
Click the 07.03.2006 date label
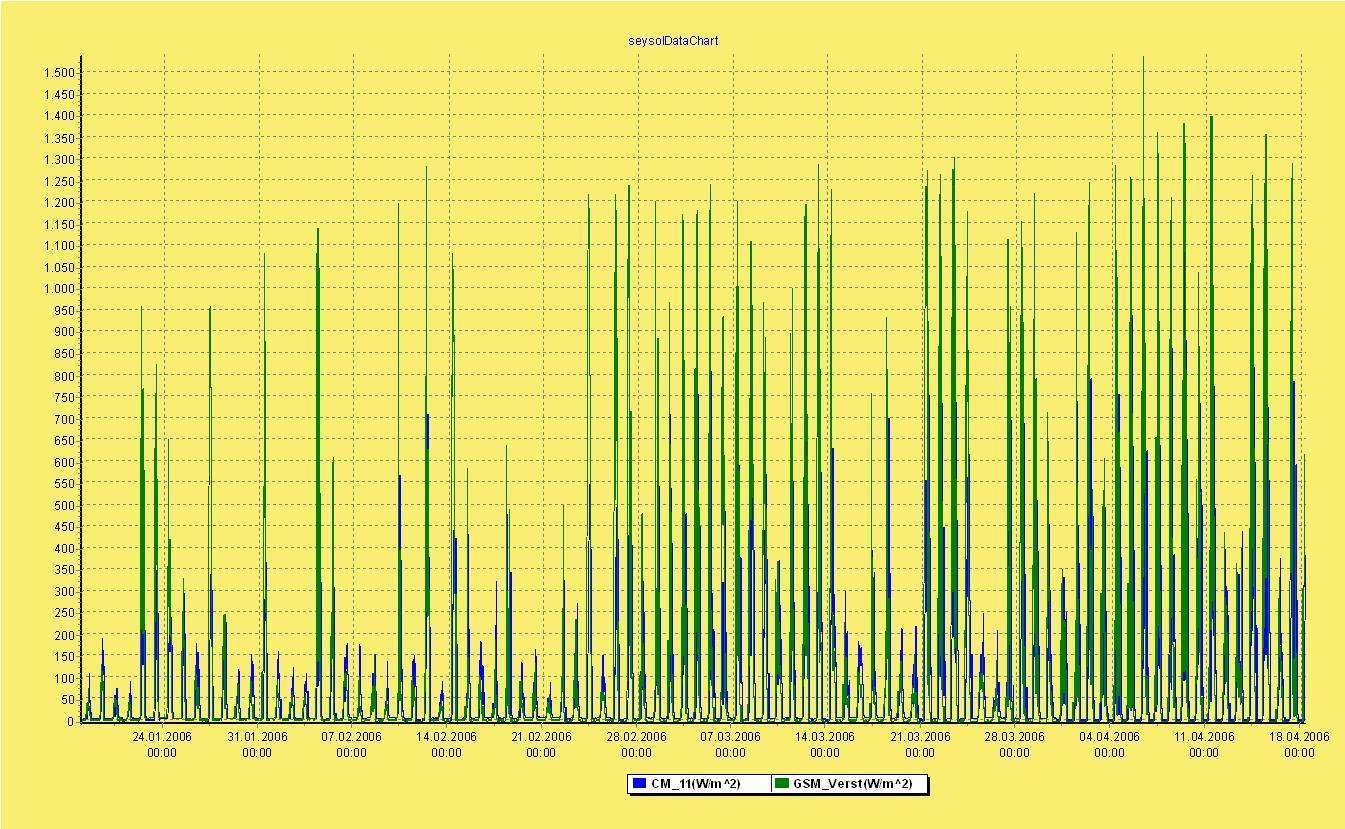point(730,737)
